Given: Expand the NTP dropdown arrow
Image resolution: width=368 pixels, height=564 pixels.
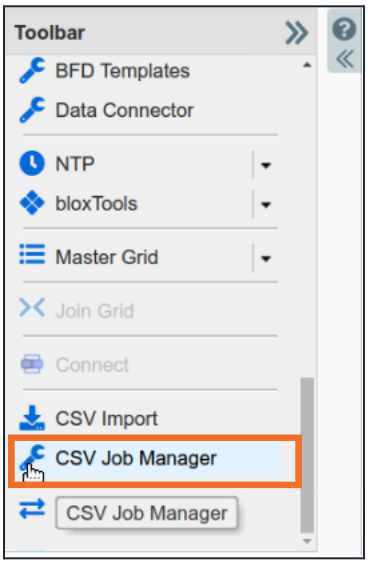Looking at the screenshot, I should tap(266, 165).
